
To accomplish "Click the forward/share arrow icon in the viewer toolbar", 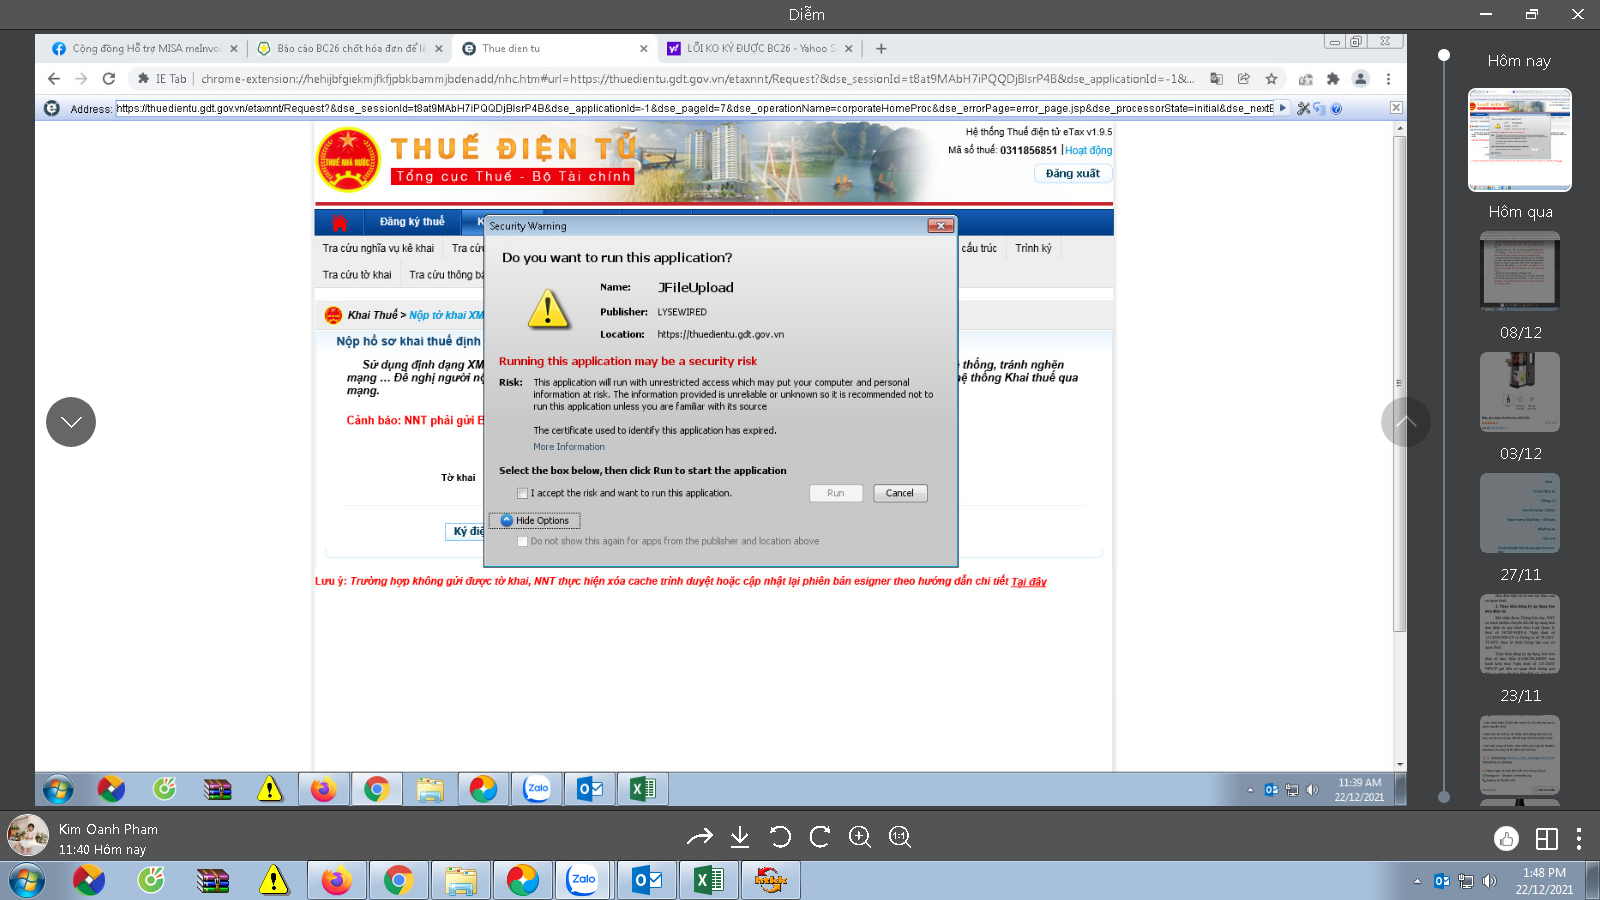I will [x=700, y=837].
